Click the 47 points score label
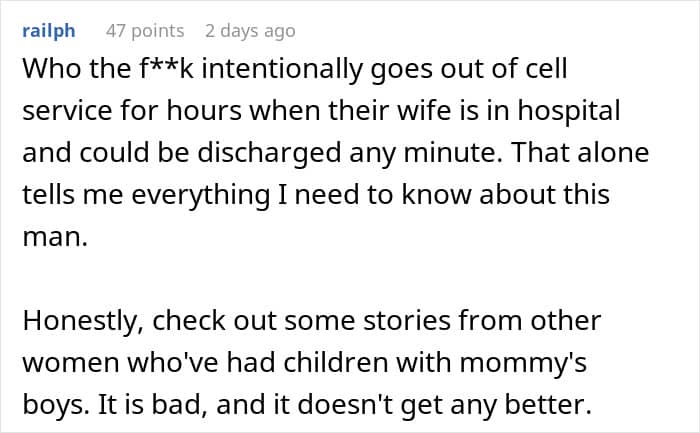The height and width of the screenshot is (433, 700). [145, 31]
